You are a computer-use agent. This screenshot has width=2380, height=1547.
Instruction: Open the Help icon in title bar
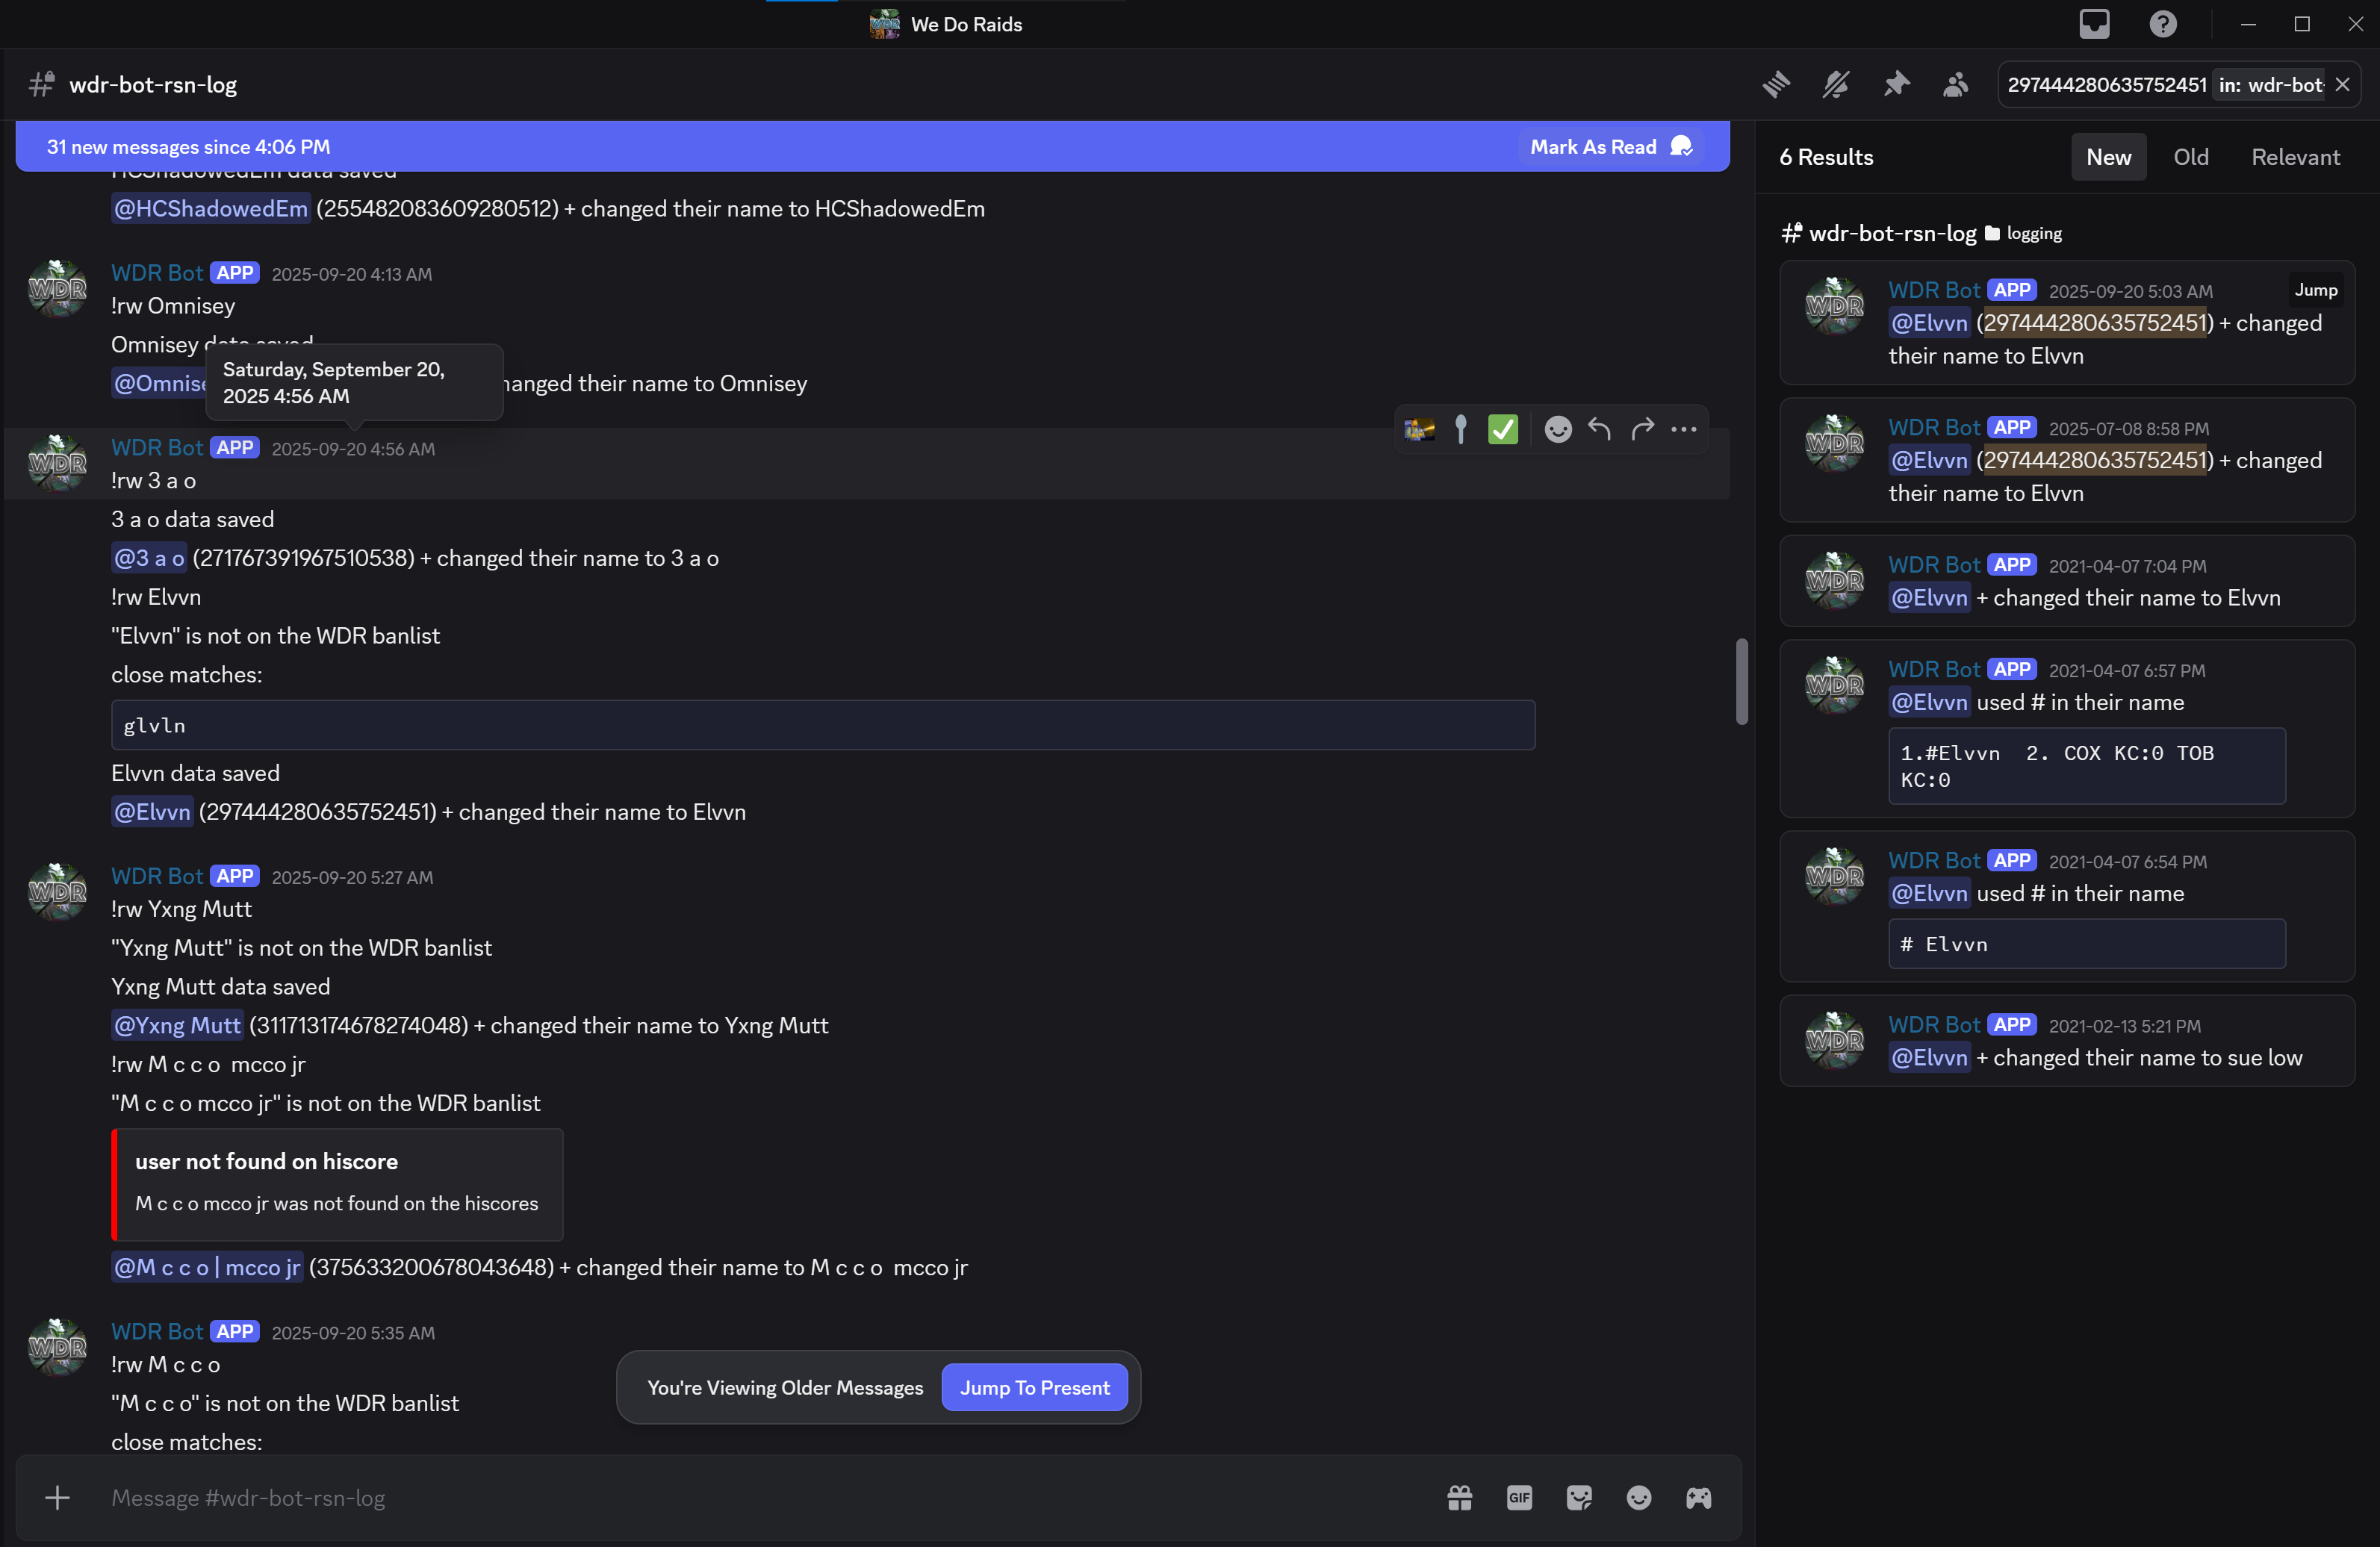(x=2163, y=24)
